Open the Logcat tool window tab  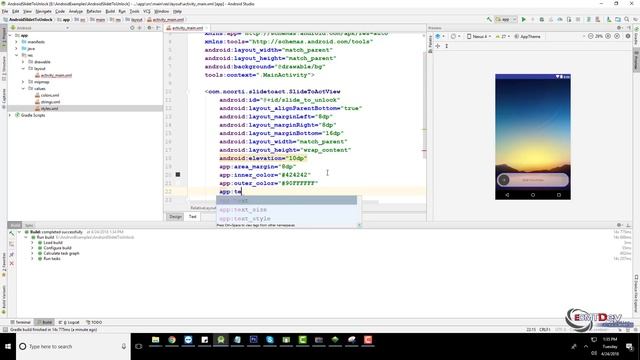[69, 322]
